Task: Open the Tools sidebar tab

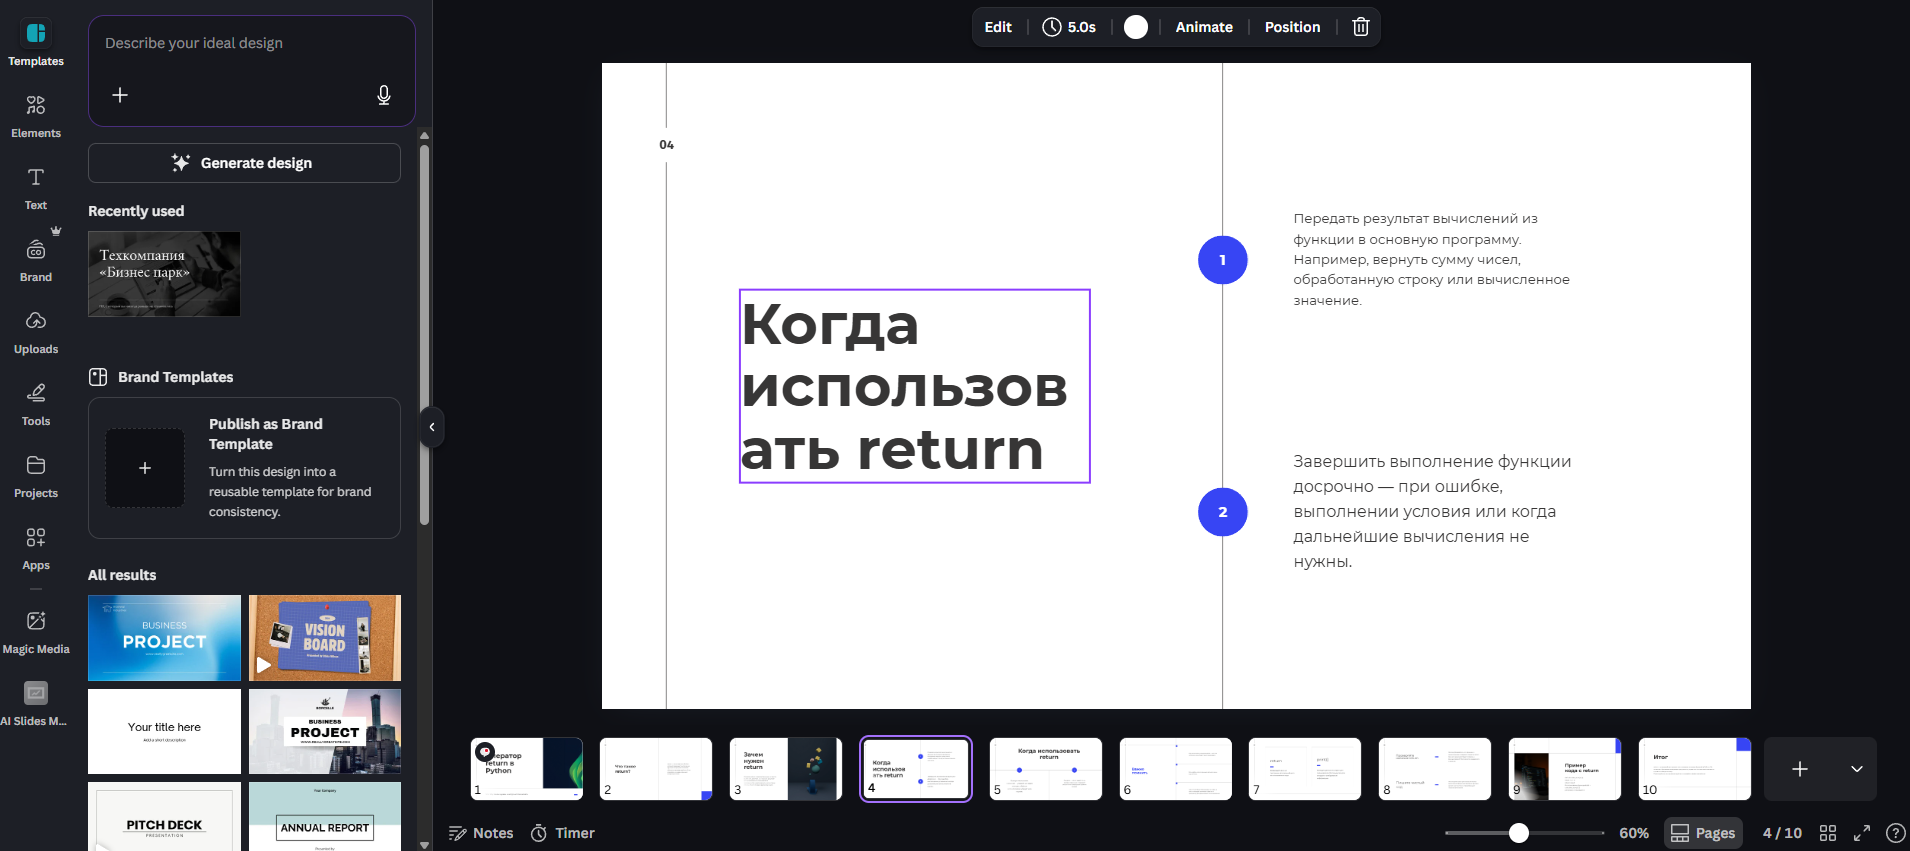Action: [x=36, y=404]
